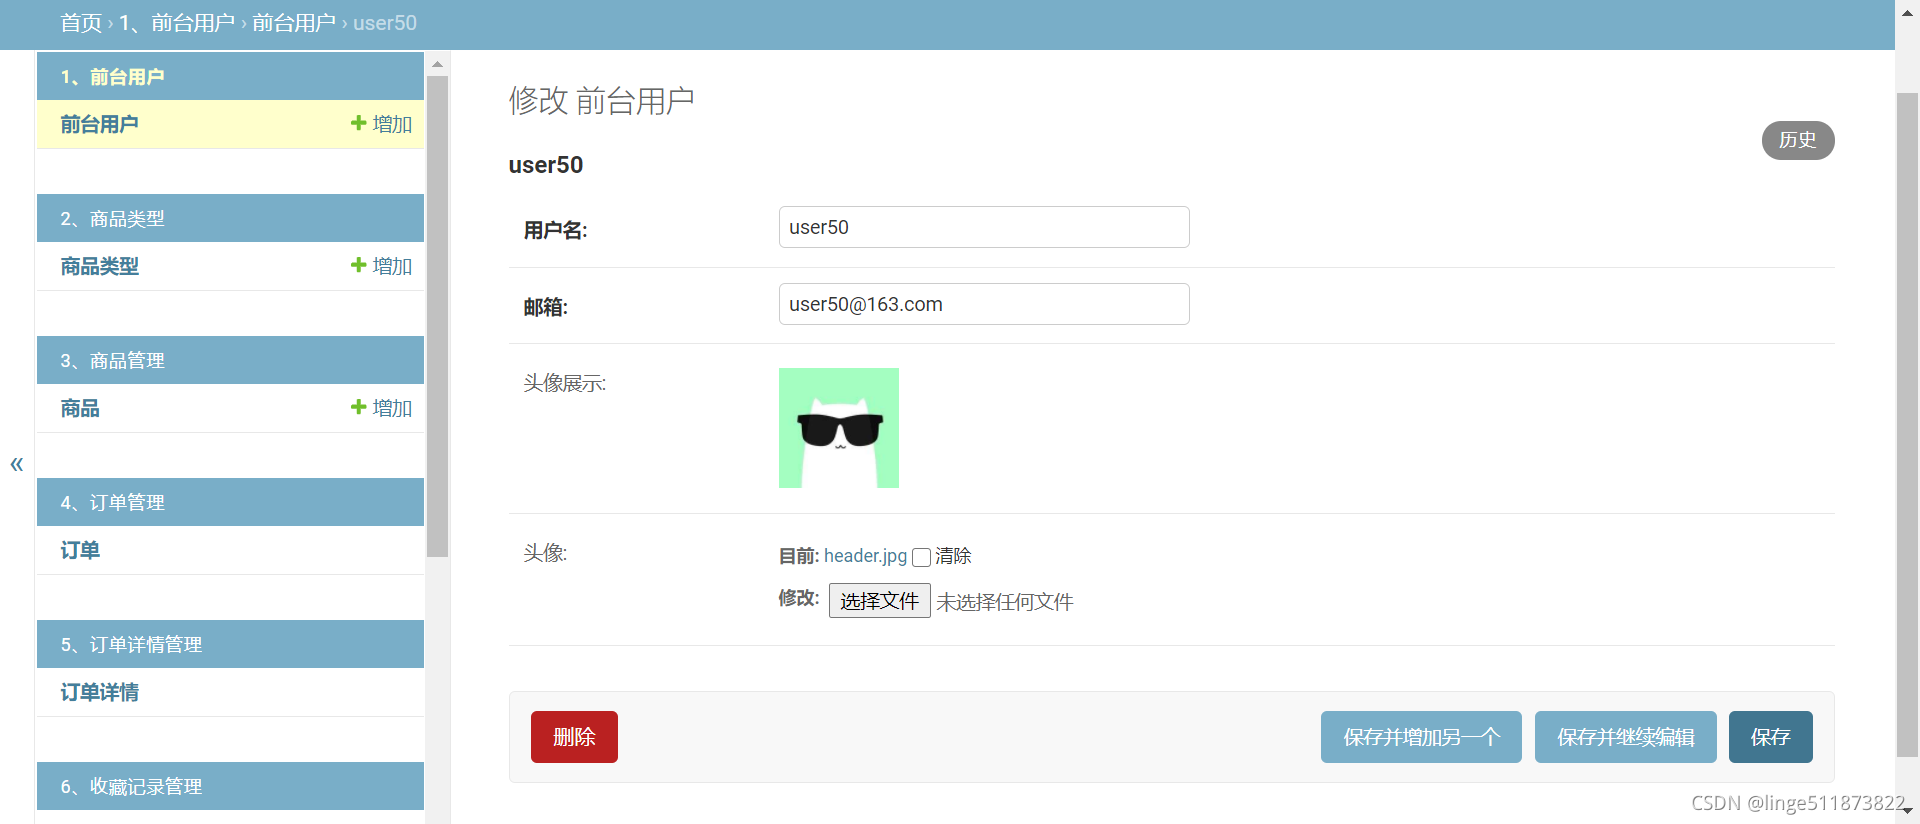Open the 订单 list
Screen dimensions: 1920x824
click(x=80, y=550)
